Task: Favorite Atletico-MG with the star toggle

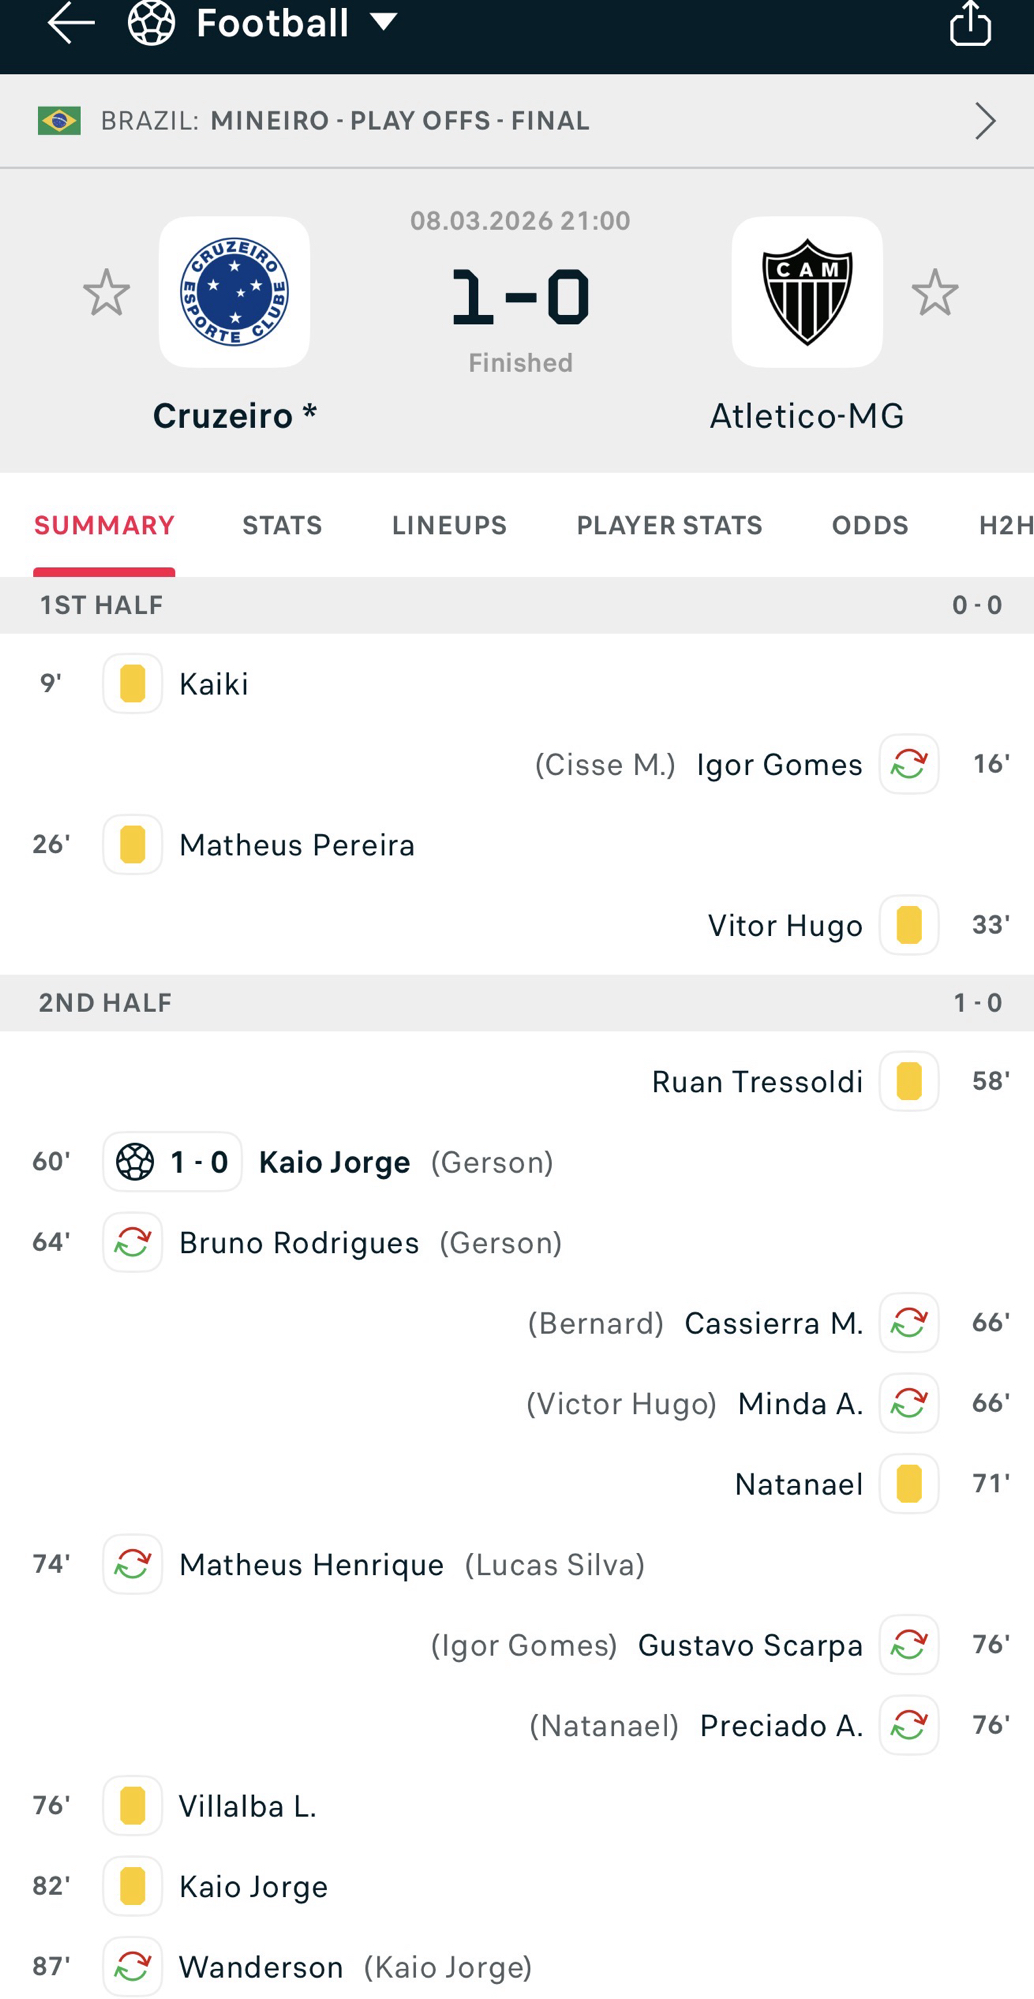Action: 935,293
